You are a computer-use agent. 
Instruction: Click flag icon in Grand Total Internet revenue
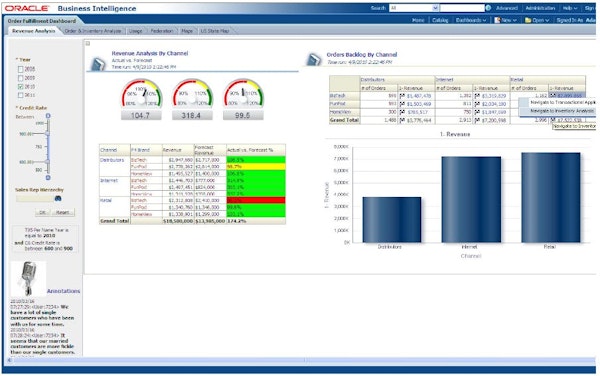[x=477, y=120]
